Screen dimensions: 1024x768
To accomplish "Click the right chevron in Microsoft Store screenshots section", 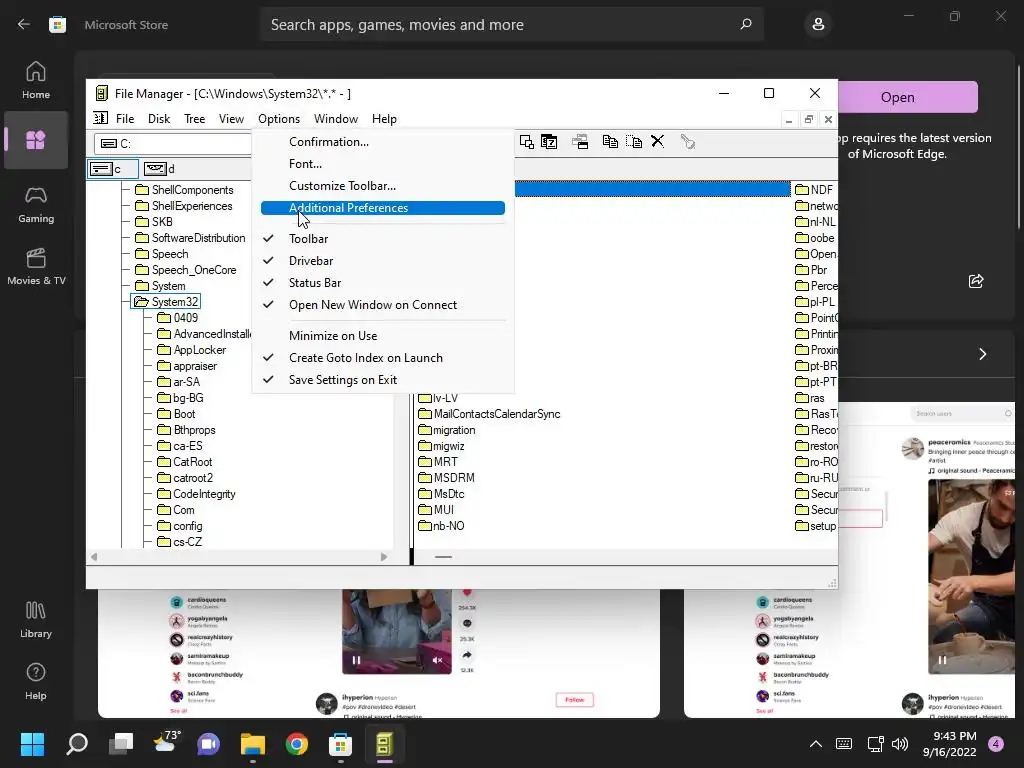I will (x=982, y=354).
